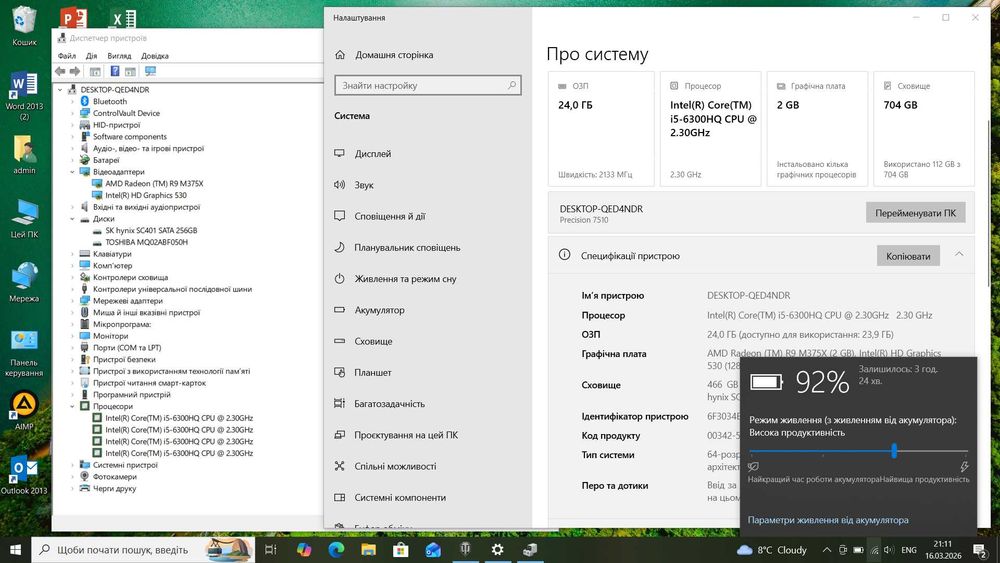1000x563 pixels.
Task: Click the blue Help icon in Device Manager toolbar
Action: click(x=115, y=71)
